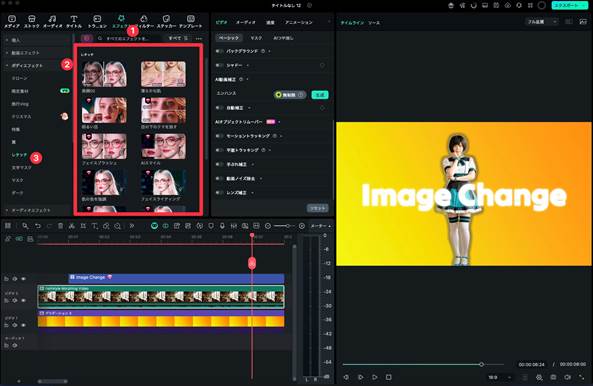The width and height of the screenshot is (593, 386).
Task: Toggle the バックグラウンド (Background) switch
Action: click(219, 51)
